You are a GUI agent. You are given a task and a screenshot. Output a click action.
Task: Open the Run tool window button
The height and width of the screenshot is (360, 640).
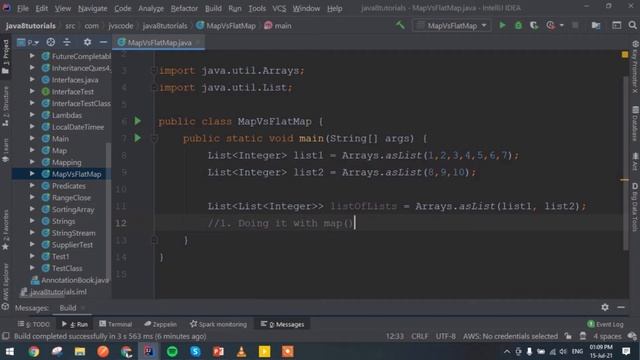pos(75,324)
